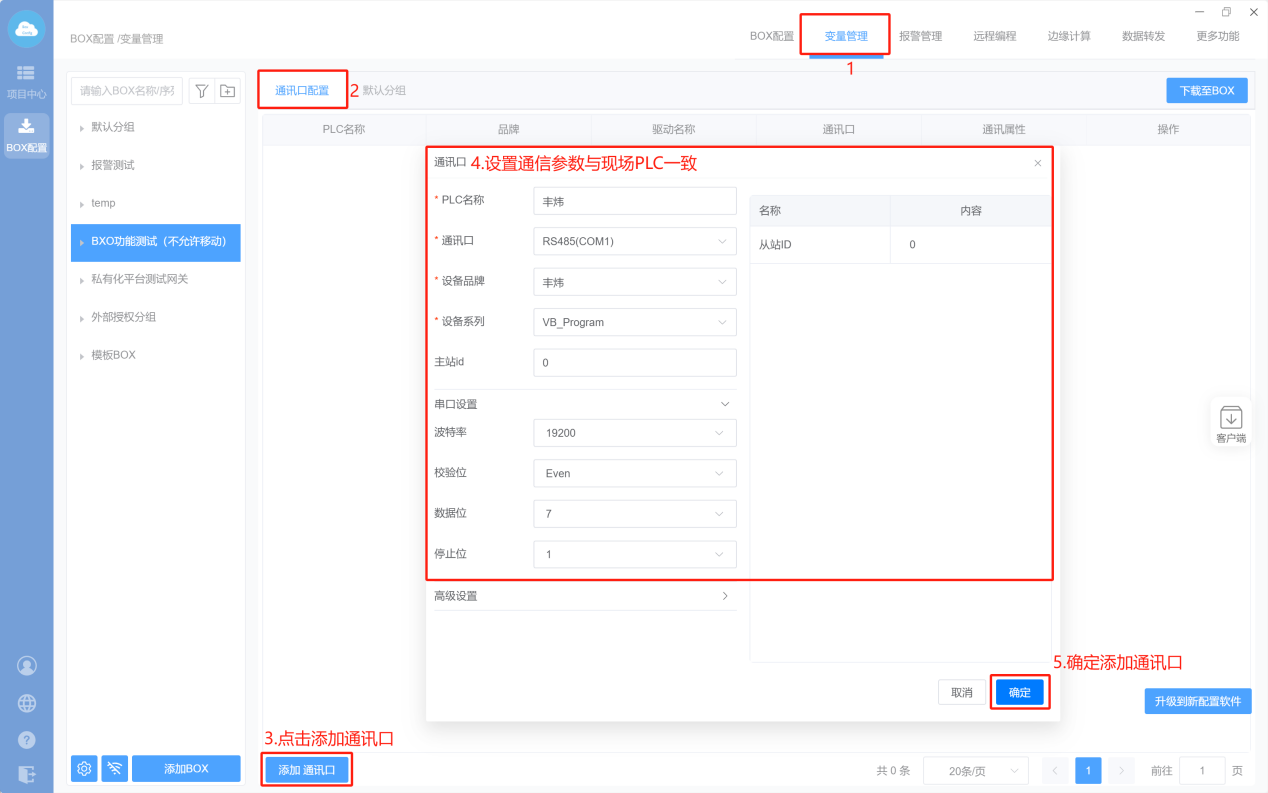Click the 下载至BOX button
The width and height of the screenshot is (1268, 793).
1206,90
